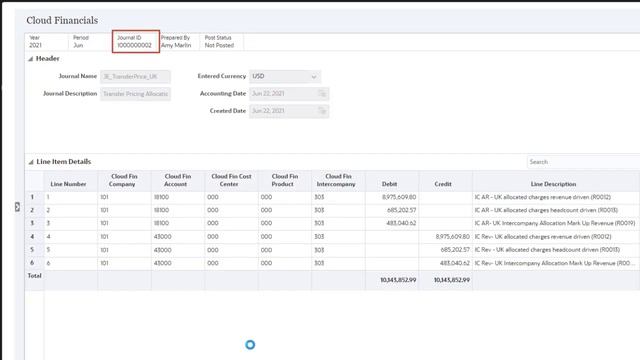Select the Journal ID 1000000002 value
The image size is (640, 360).
point(134,45)
